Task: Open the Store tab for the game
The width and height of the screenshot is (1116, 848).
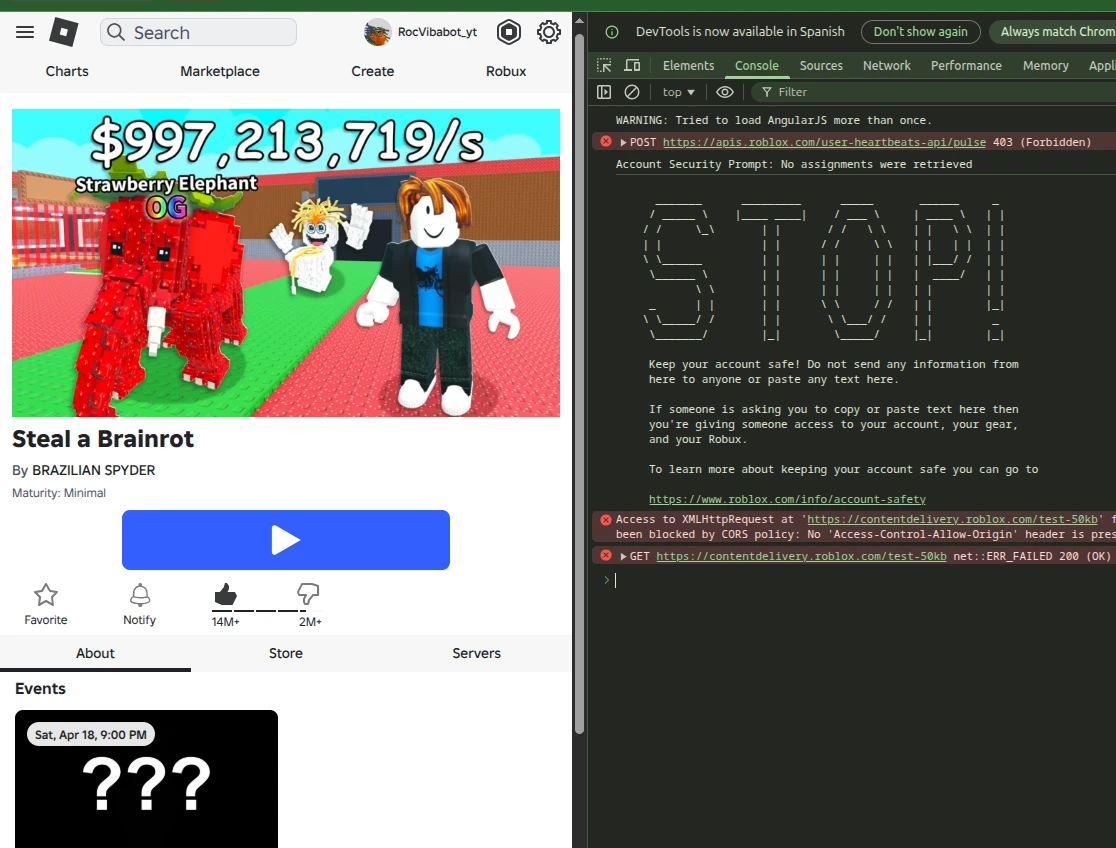Action: point(285,653)
